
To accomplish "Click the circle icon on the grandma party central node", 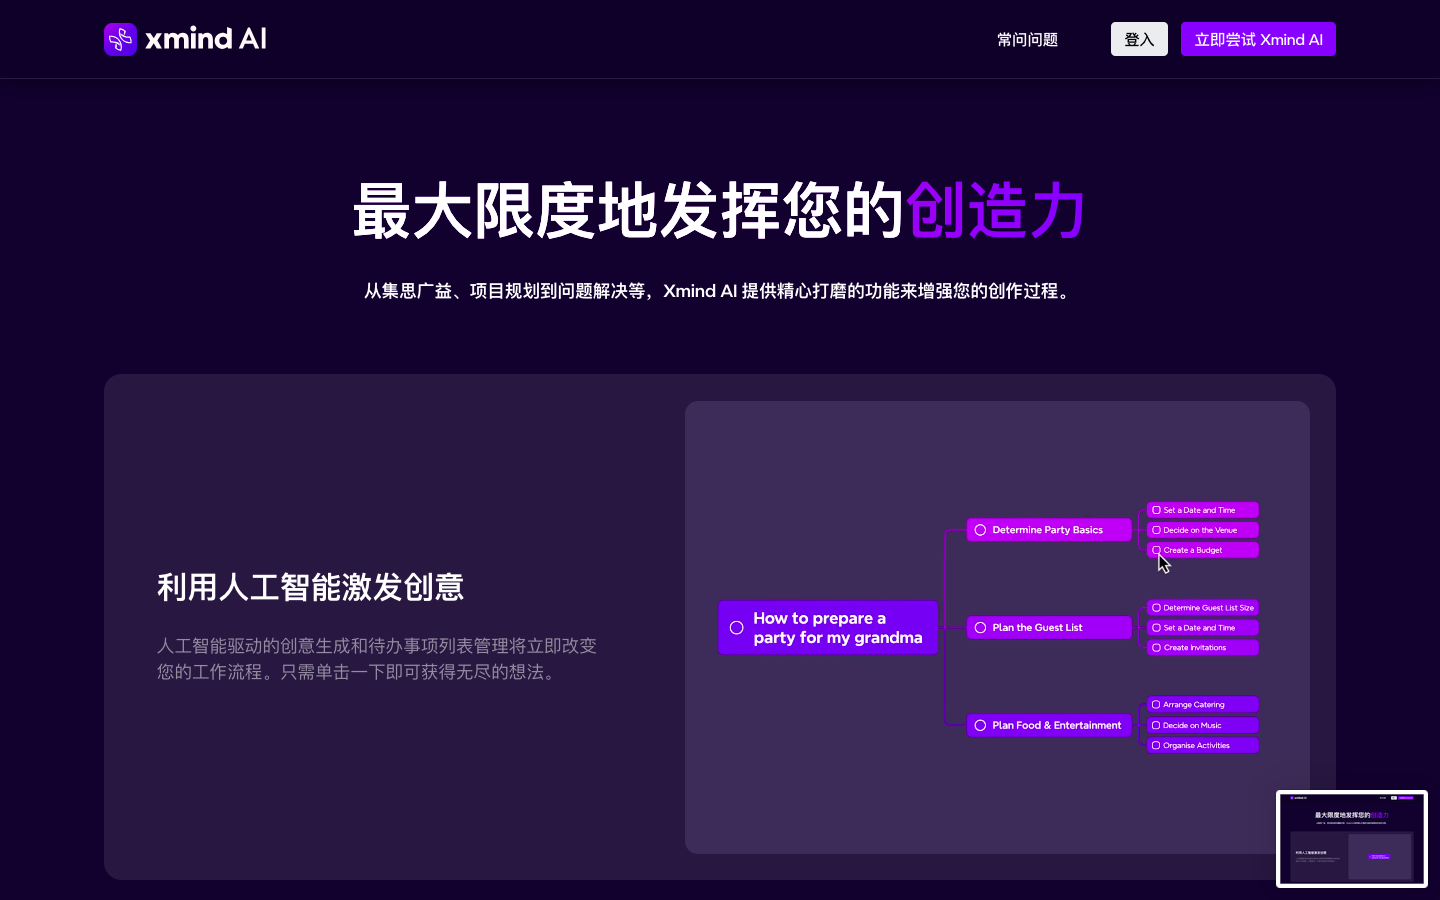I will (737, 627).
